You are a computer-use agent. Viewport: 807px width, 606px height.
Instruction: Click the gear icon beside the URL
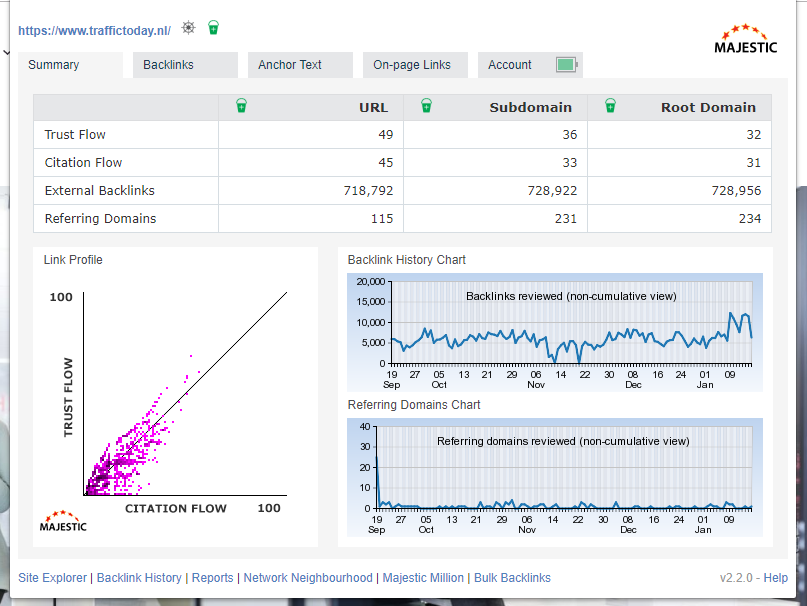[x=188, y=29]
